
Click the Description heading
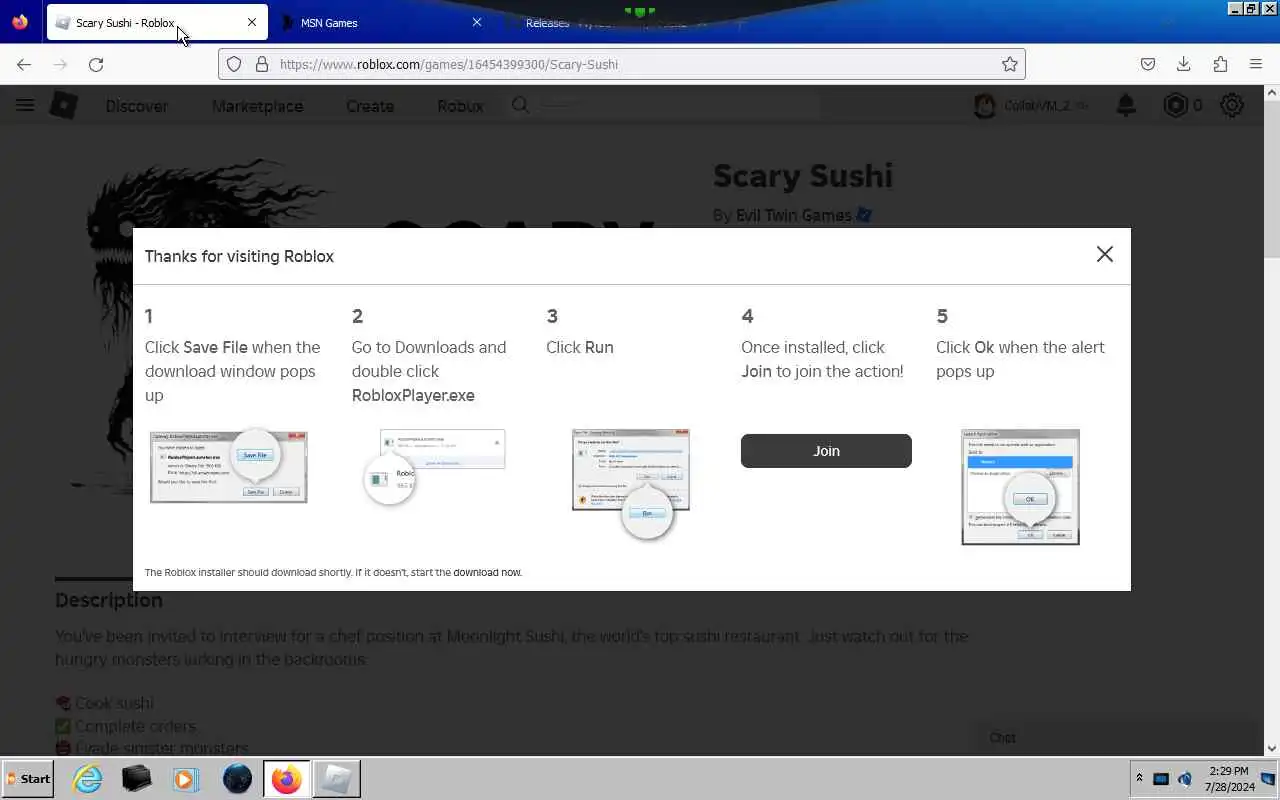[x=108, y=600]
